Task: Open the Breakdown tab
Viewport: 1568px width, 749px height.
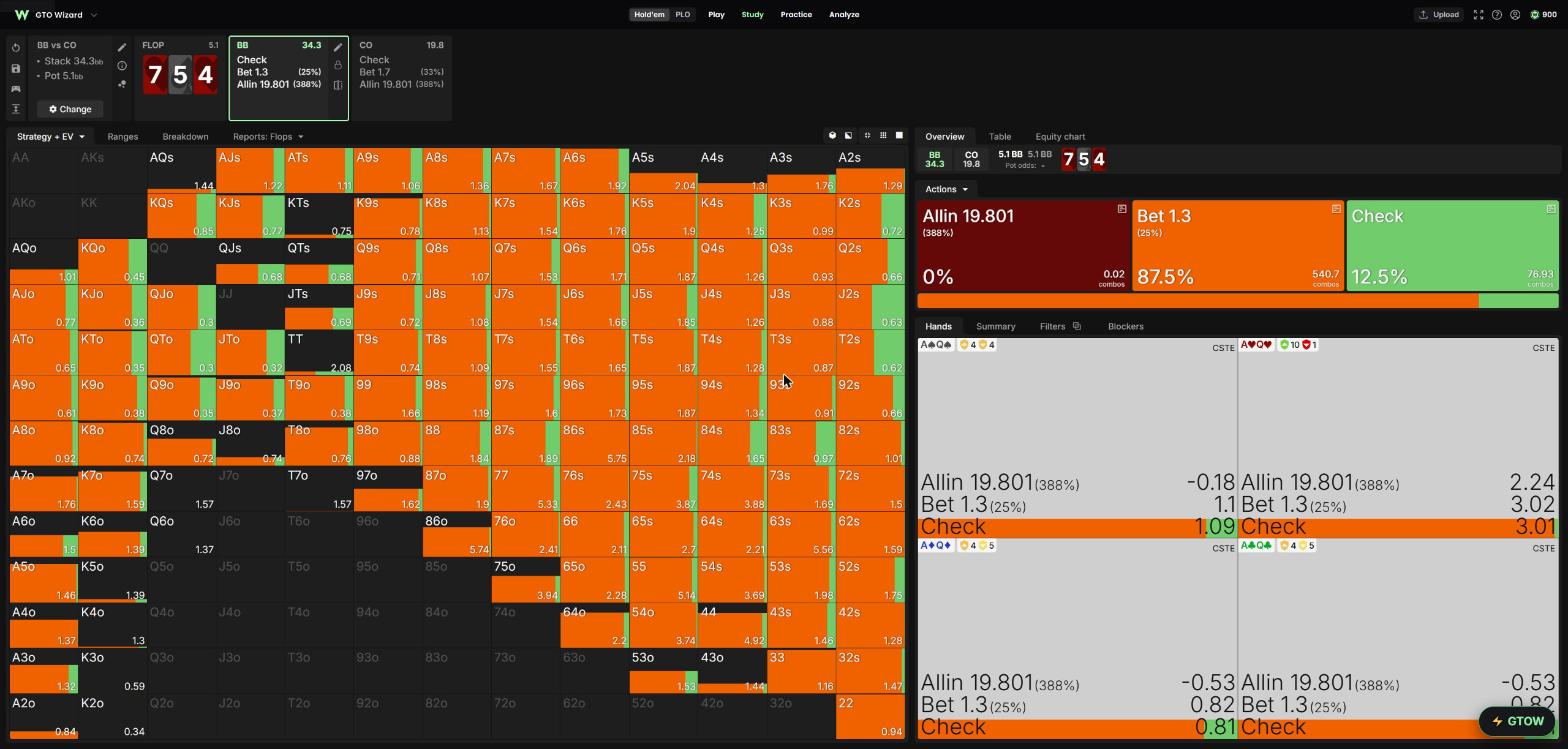Action: [x=185, y=137]
